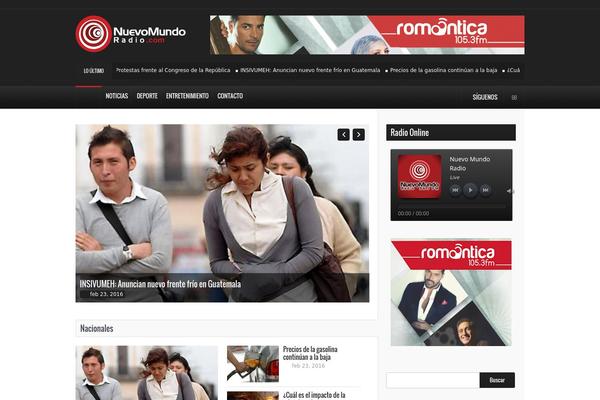Open the Noticias menu
This screenshot has height=400, width=600.
[x=117, y=96]
